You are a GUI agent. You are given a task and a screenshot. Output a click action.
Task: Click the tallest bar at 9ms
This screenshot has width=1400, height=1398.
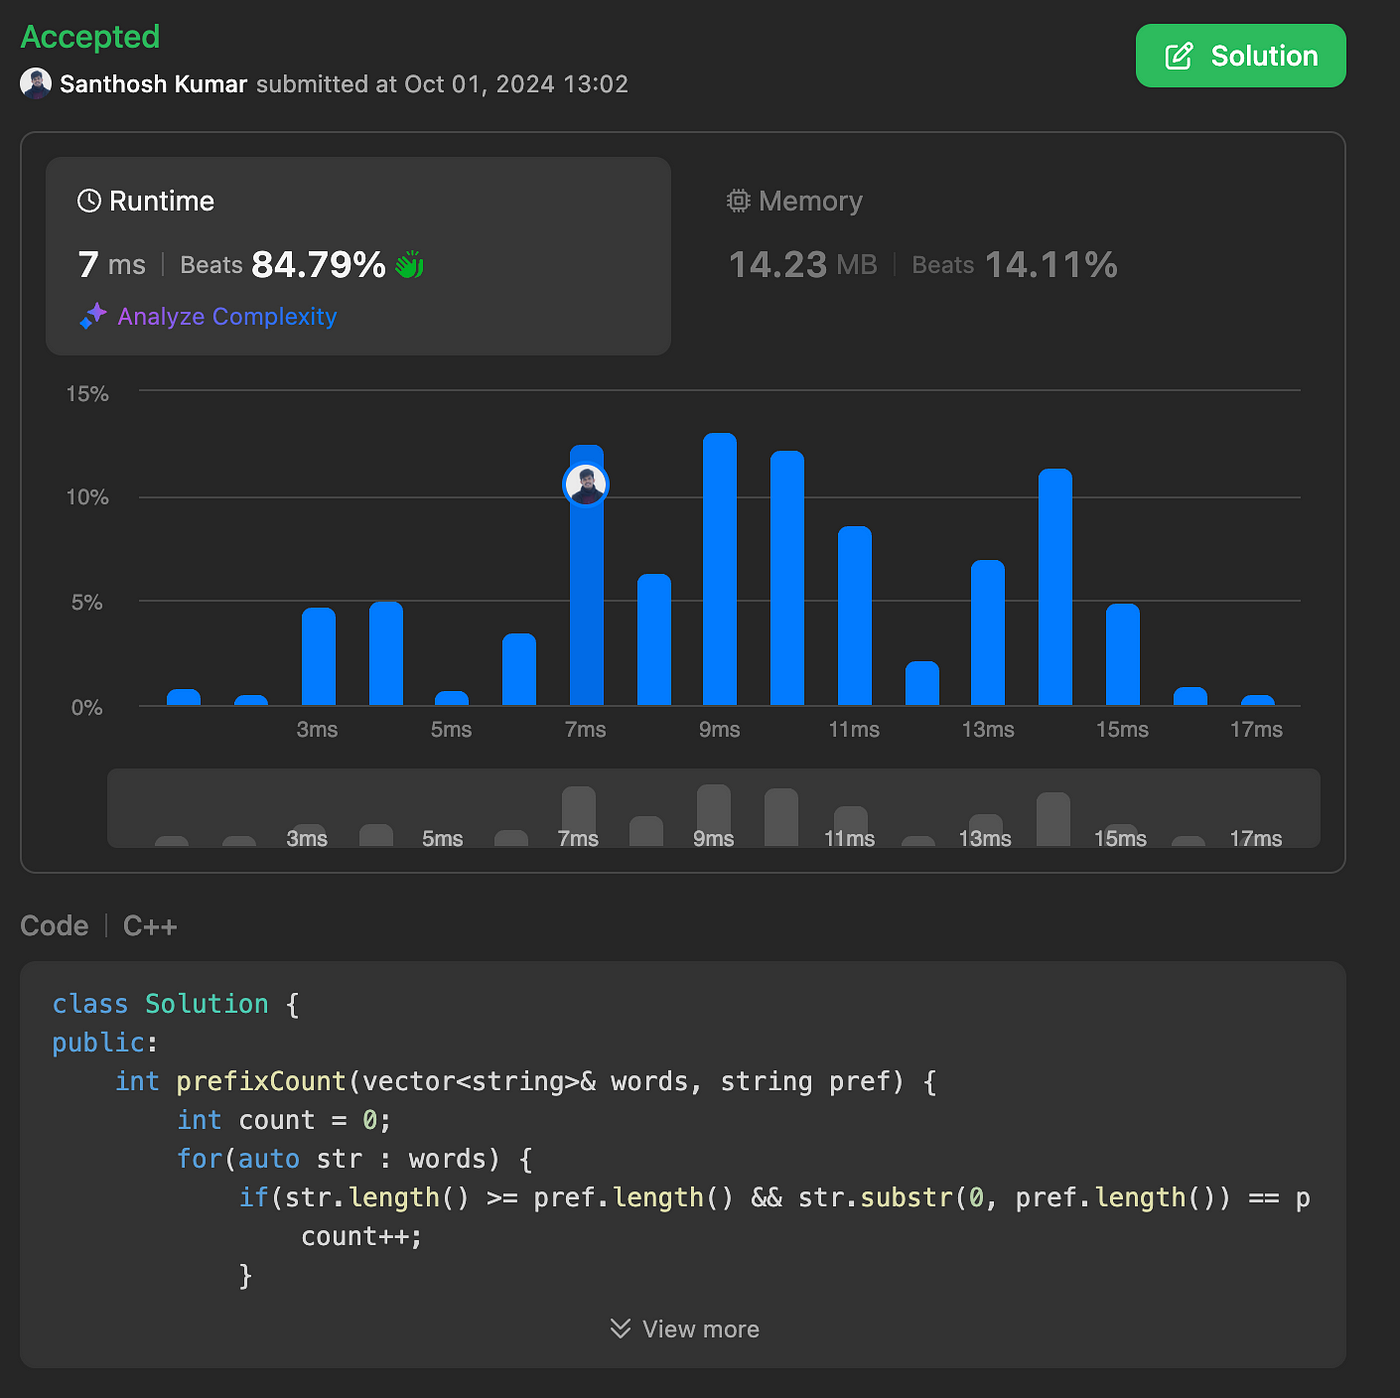click(x=720, y=569)
